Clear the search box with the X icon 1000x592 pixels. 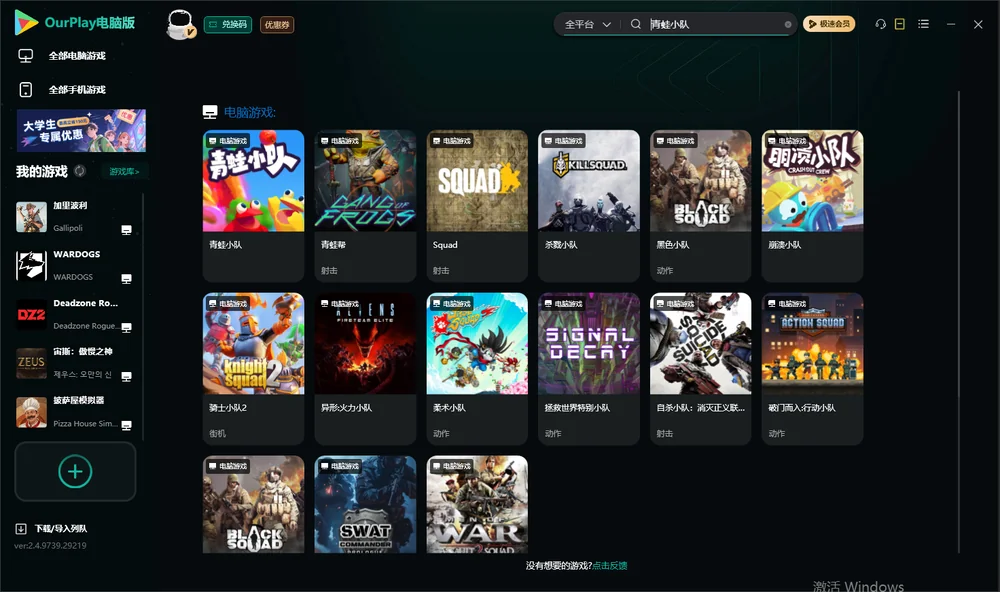(x=788, y=25)
